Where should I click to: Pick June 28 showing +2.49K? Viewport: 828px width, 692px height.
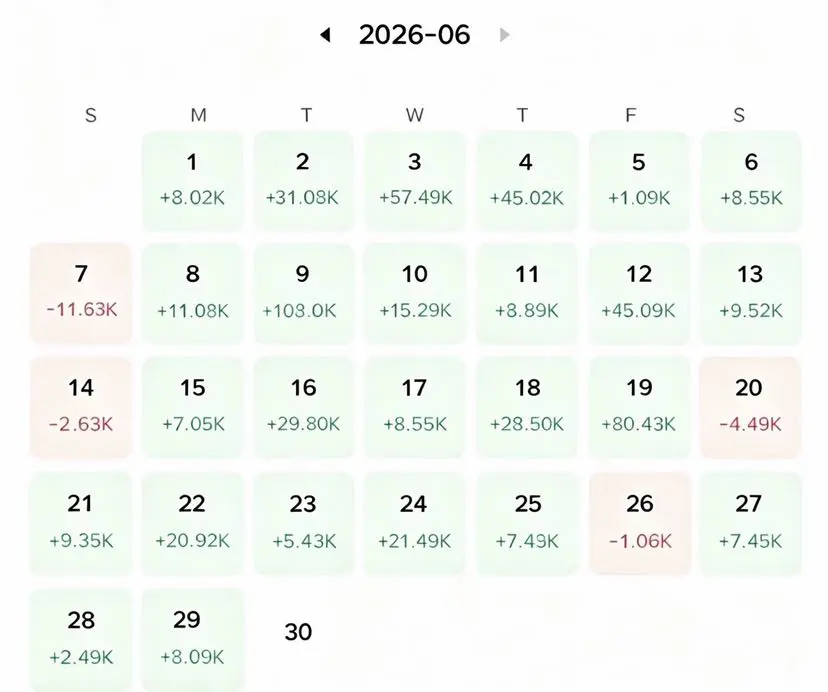click(81, 640)
